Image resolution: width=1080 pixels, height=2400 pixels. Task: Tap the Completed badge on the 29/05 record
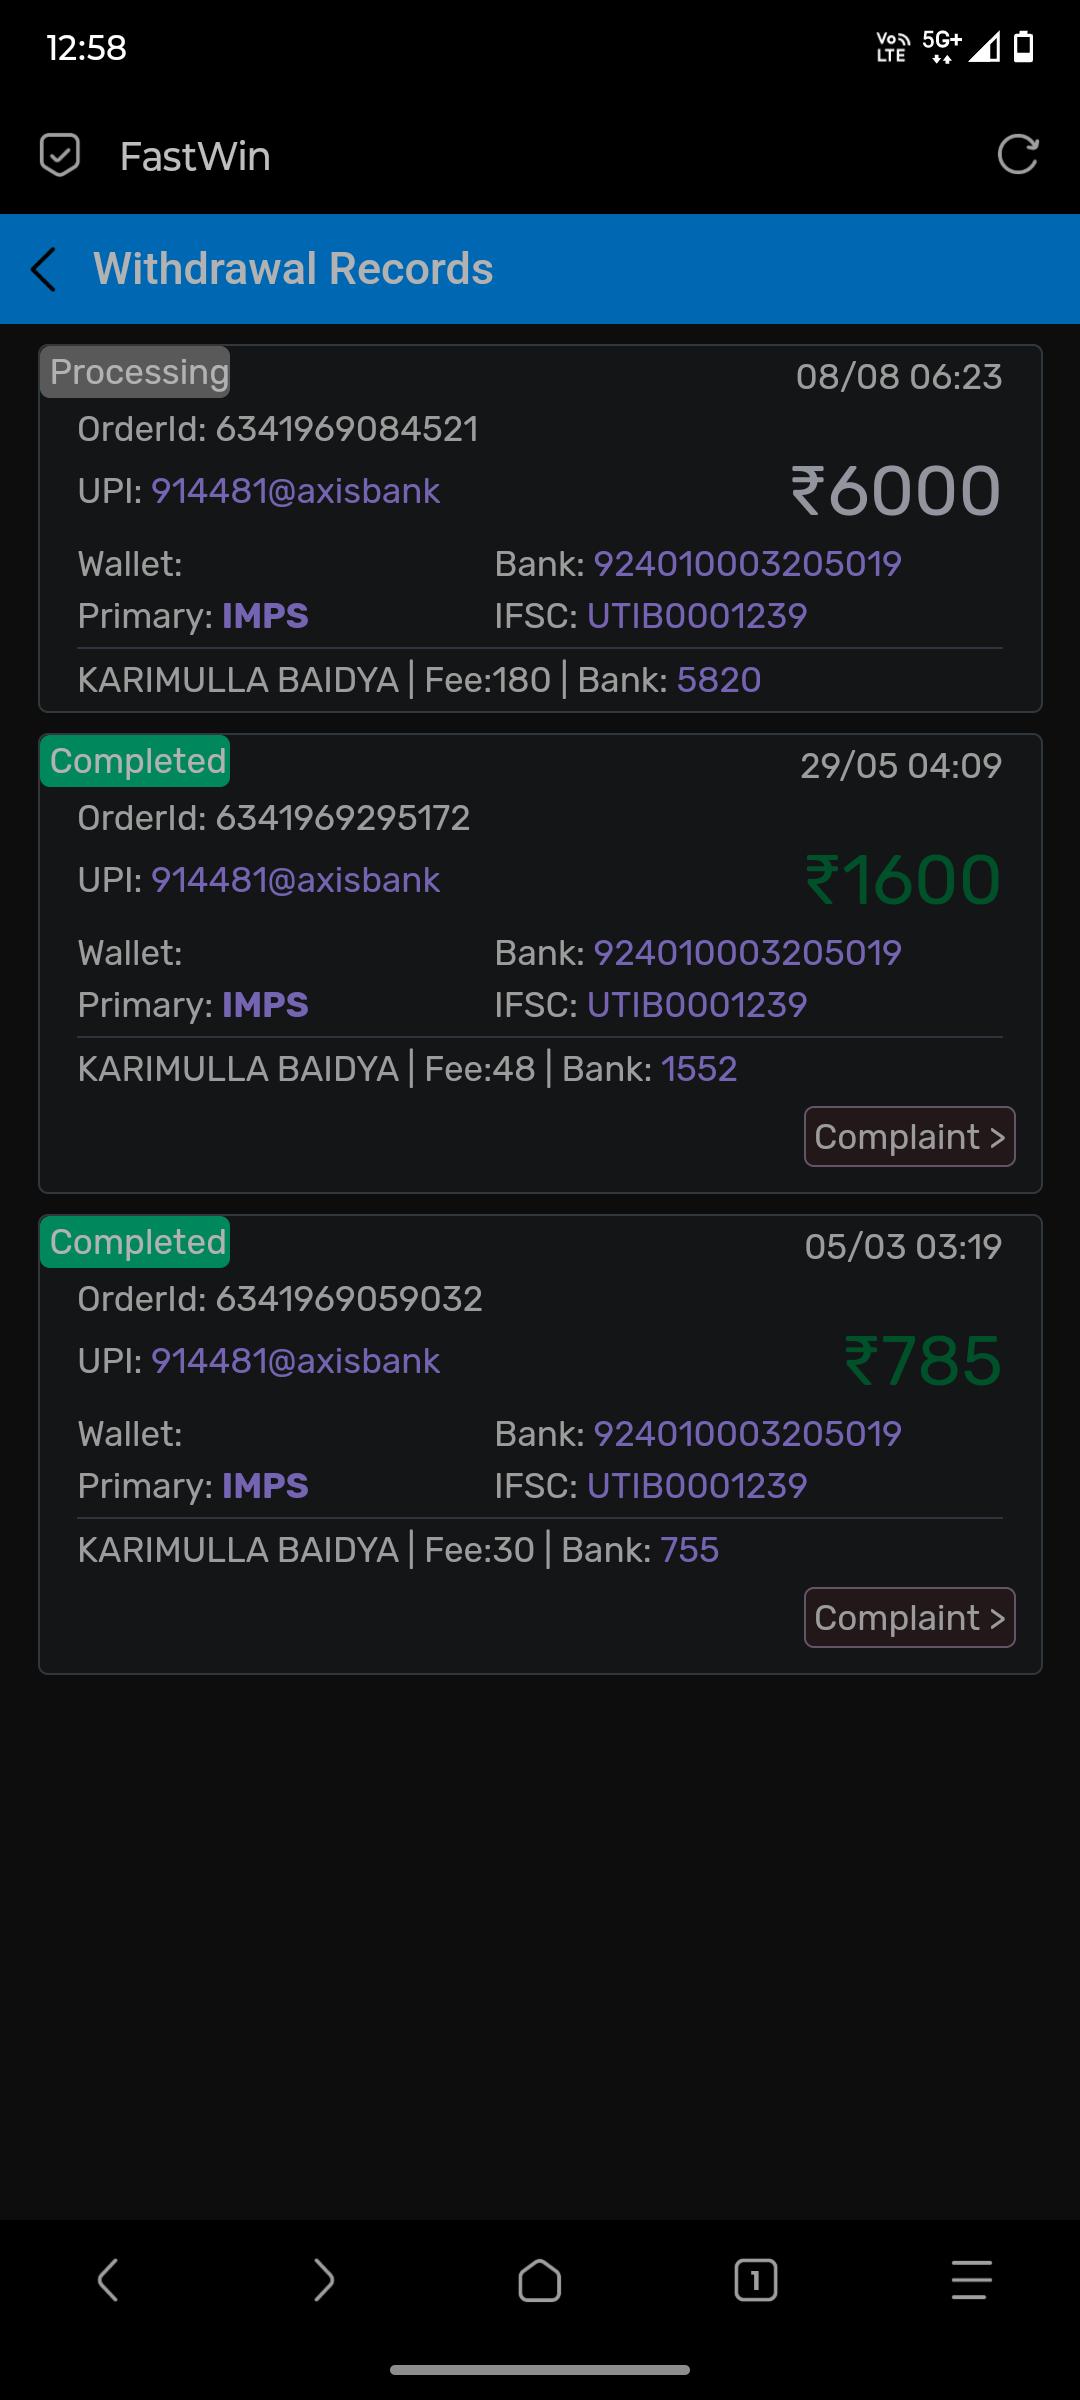[x=136, y=761]
